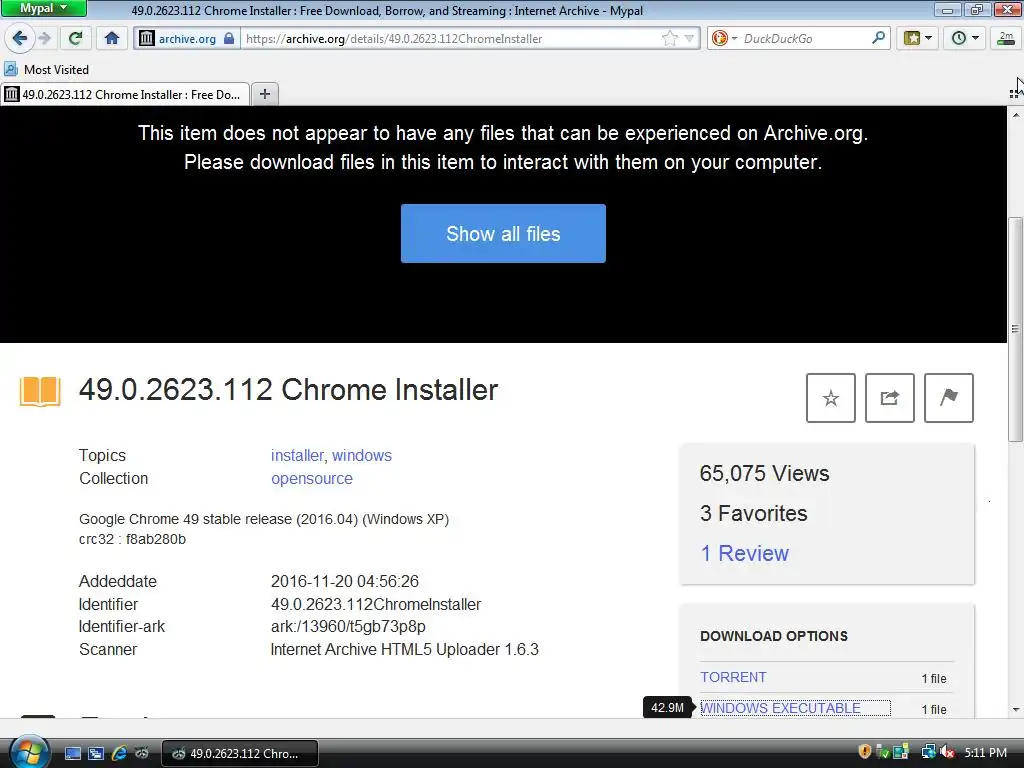
Task: Open the Most Visited bookmarks folder
Action: tap(46, 69)
